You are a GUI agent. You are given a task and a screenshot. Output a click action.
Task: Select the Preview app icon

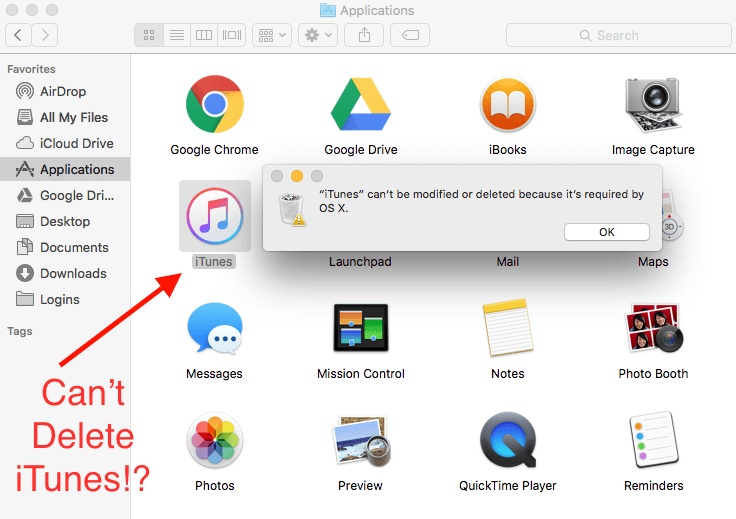(360, 440)
